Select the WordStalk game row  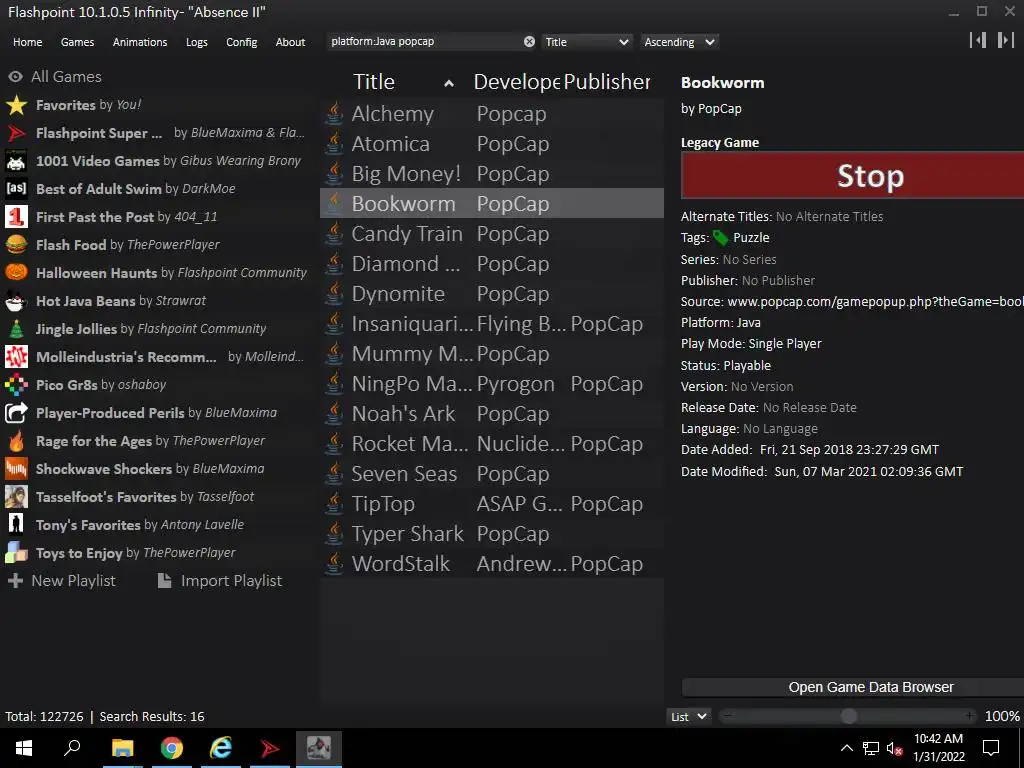492,564
